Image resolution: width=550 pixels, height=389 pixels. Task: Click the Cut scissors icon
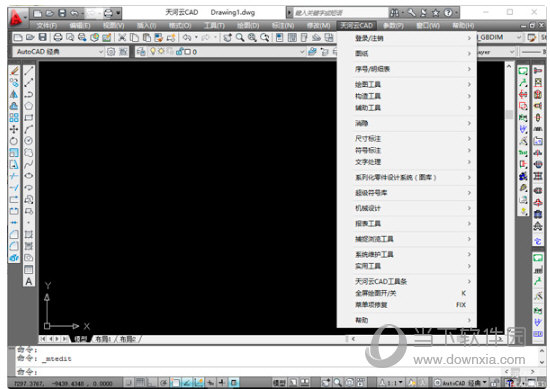122,37
